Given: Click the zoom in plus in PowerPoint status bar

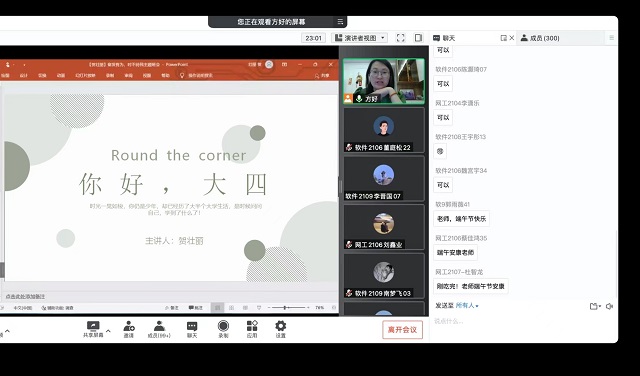Looking at the screenshot, I should [x=308, y=307].
